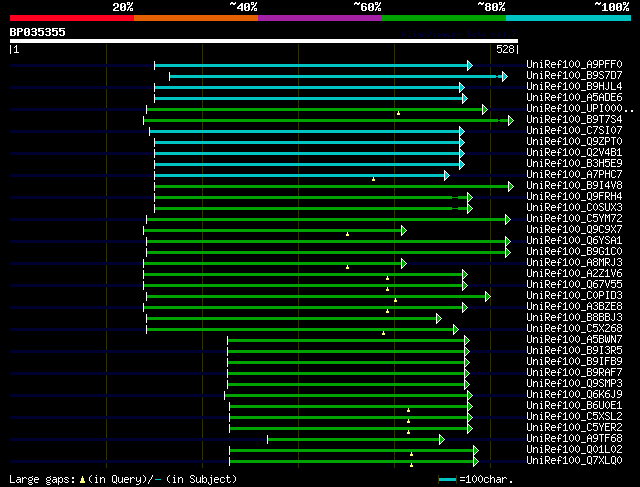Viewport: 640px width, 487px height.
Task: Click the UniRef100_C5X268 label
Action: pyautogui.click(x=574, y=329)
